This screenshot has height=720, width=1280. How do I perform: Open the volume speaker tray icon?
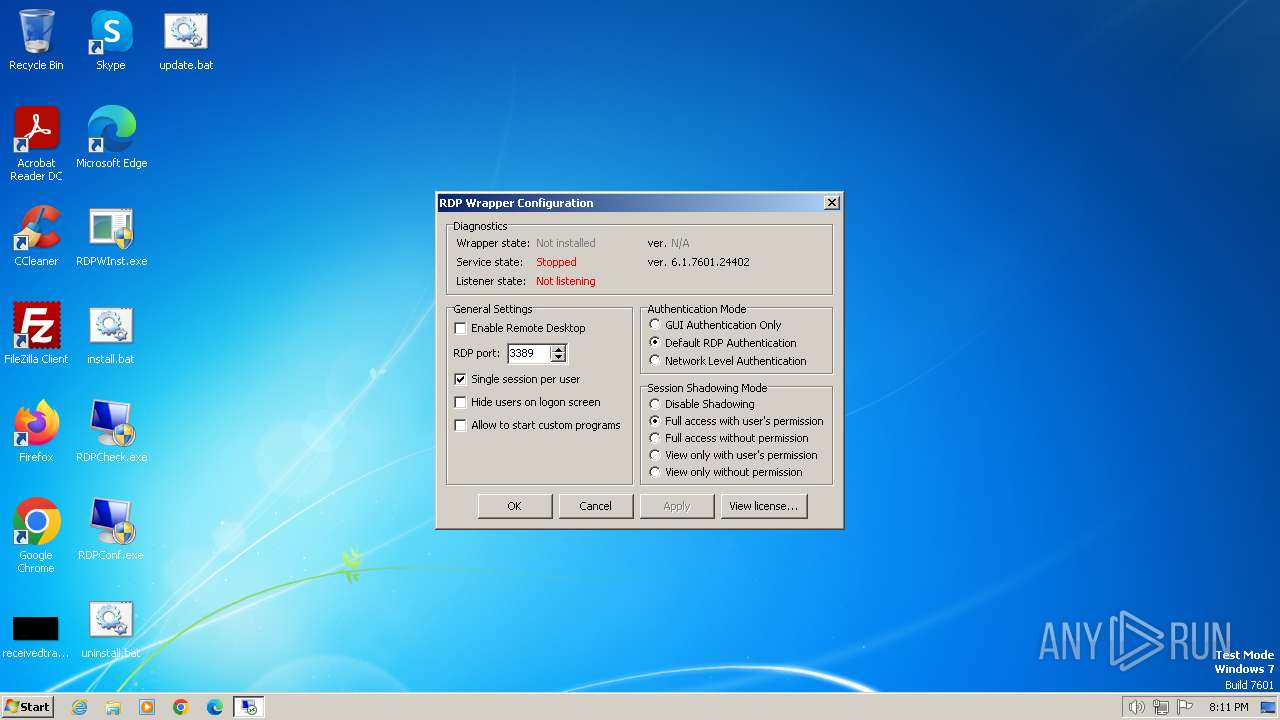(1136, 707)
